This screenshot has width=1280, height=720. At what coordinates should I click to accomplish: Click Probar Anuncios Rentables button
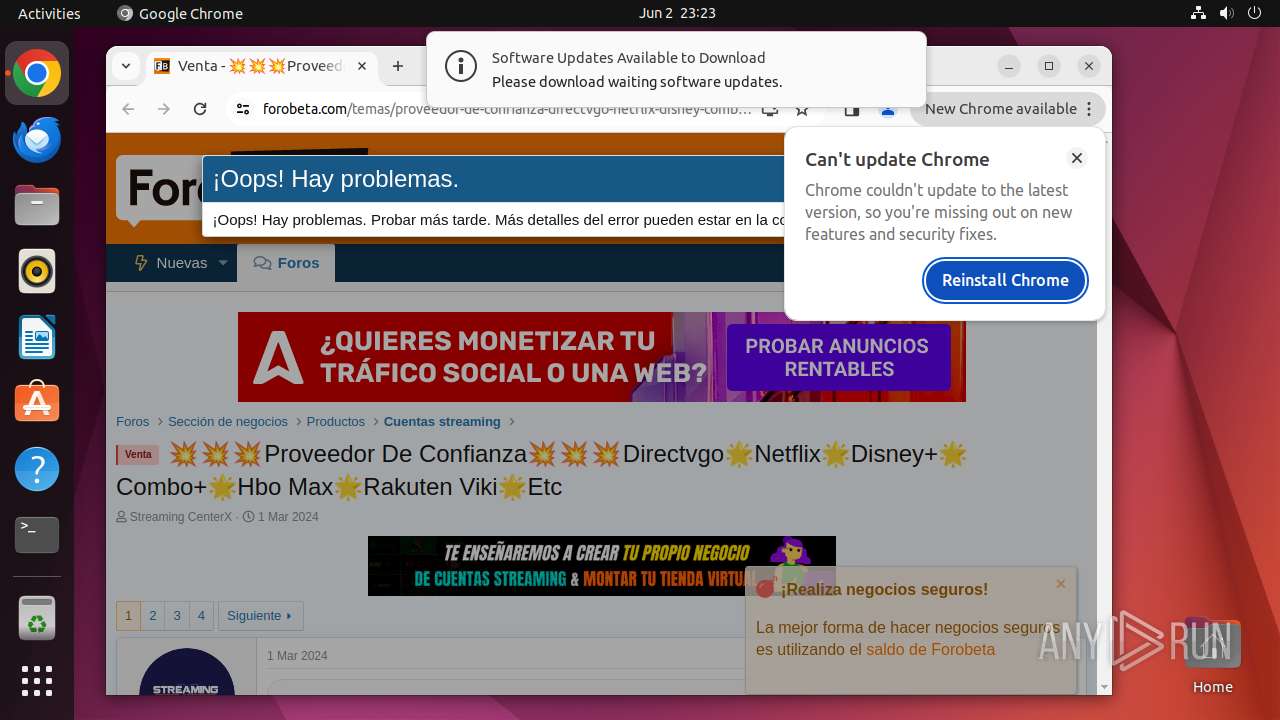(838, 357)
